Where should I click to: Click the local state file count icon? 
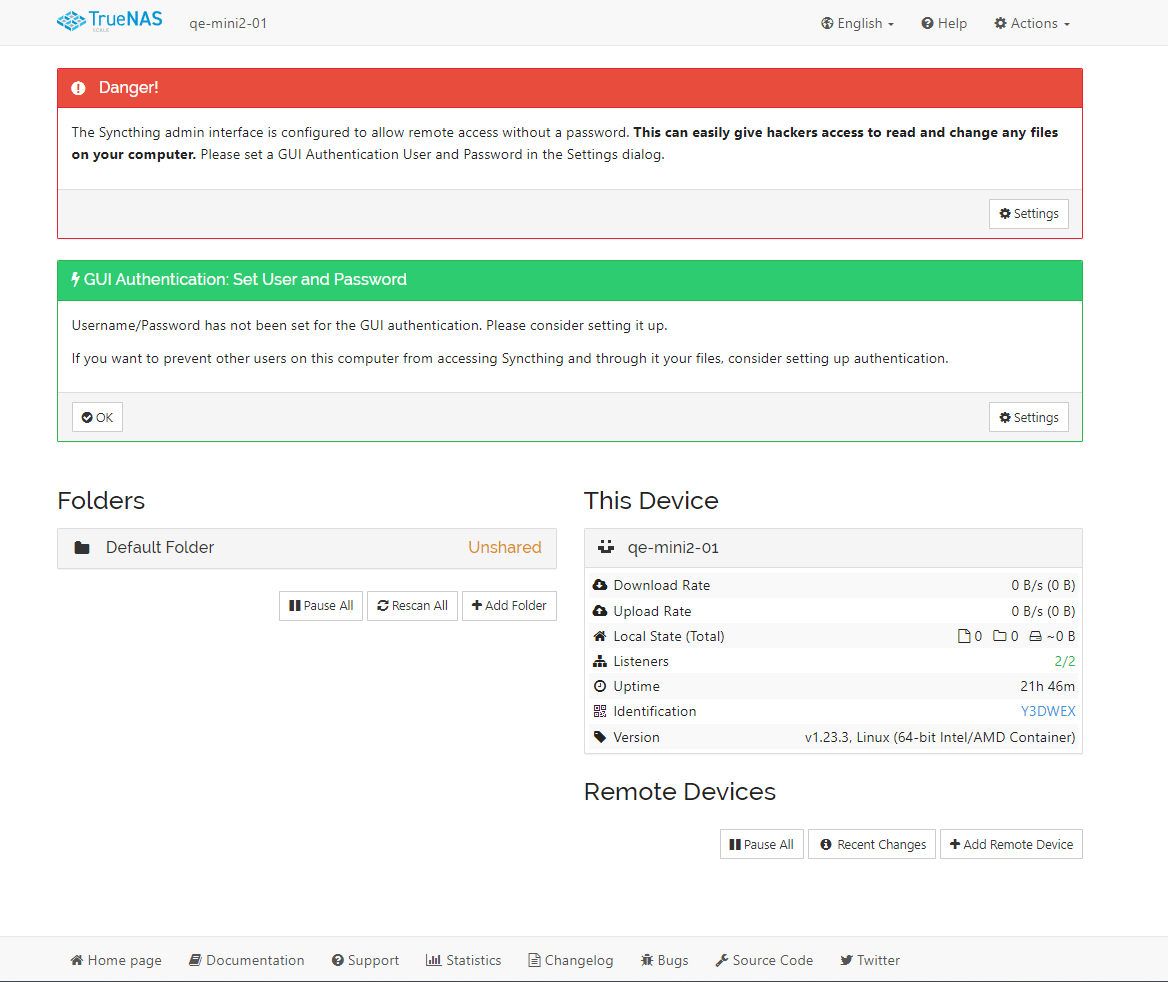click(964, 636)
